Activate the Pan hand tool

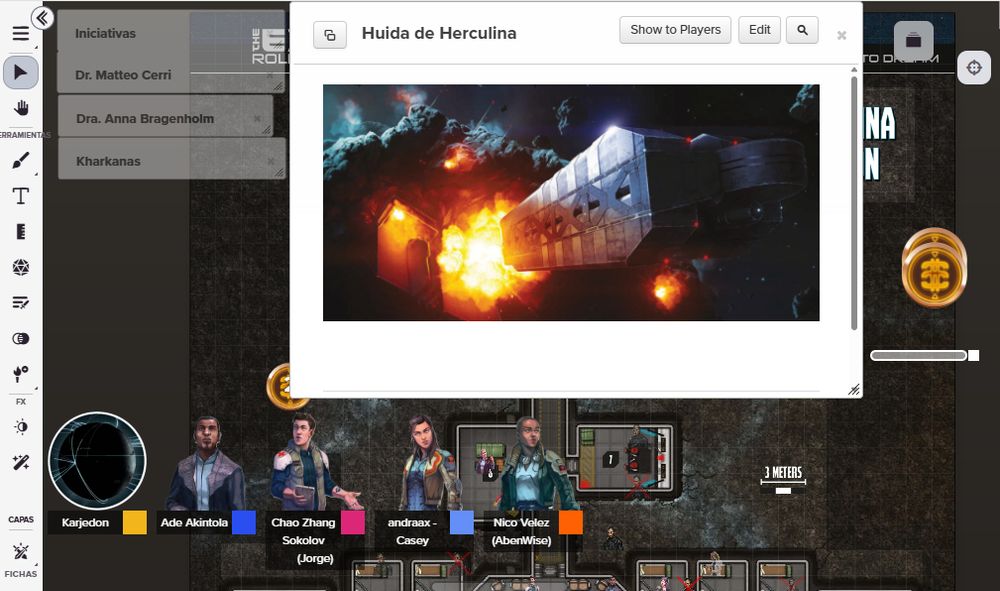point(20,108)
